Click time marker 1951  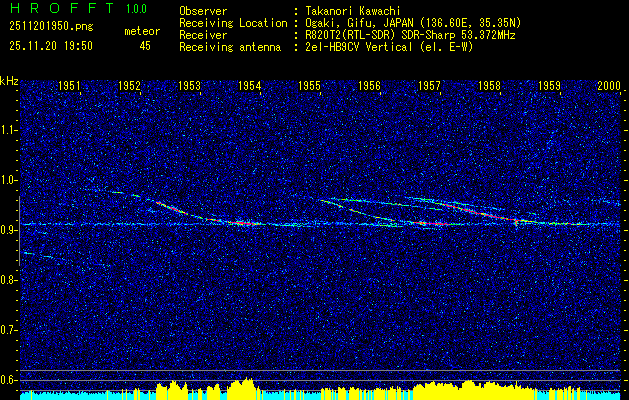[69, 86]
